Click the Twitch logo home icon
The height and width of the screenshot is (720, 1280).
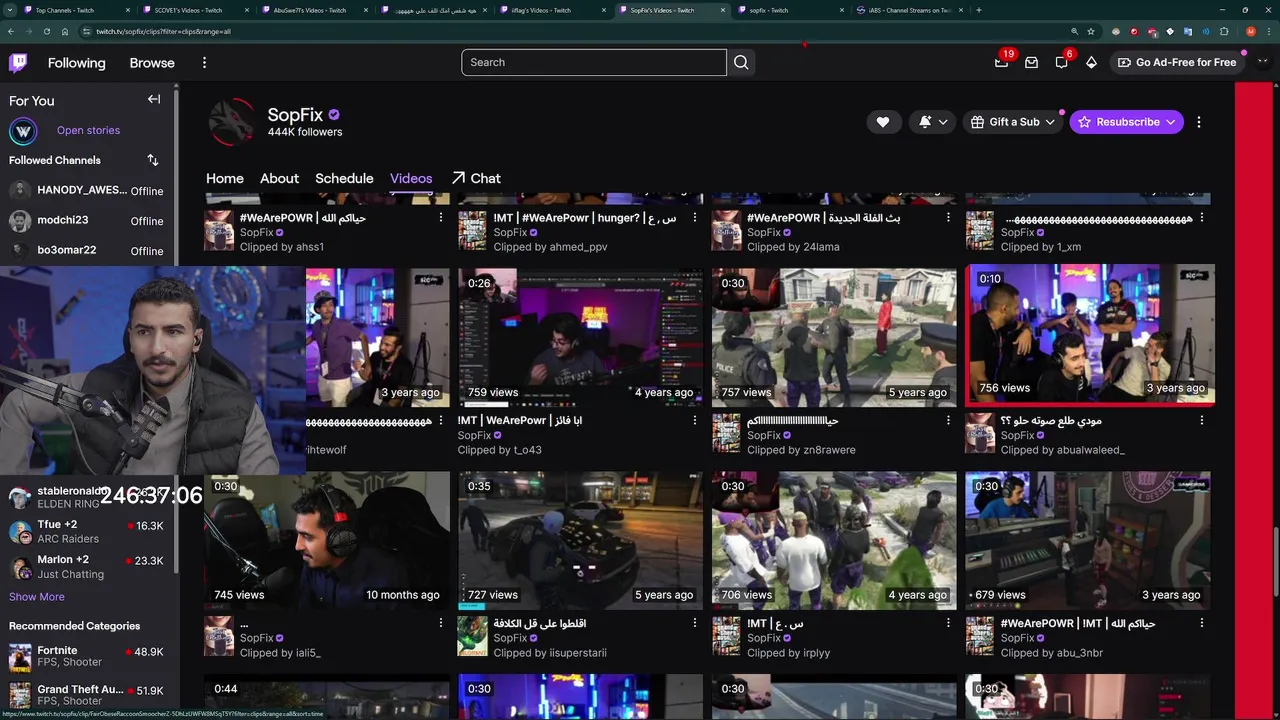pyautogui.click(x=18, y=63)
